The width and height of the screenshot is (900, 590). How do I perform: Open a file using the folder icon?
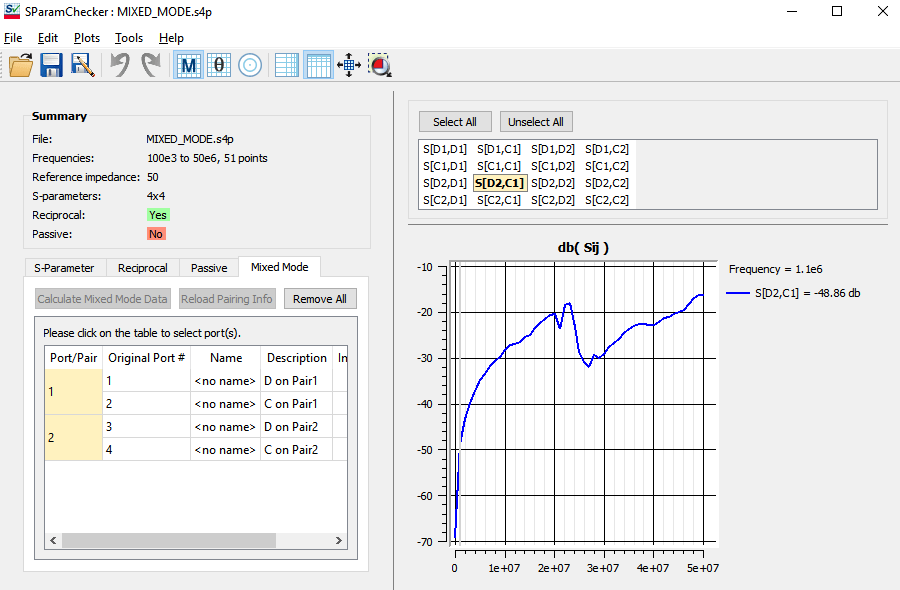pyautogui.click(x=20, y=64)
